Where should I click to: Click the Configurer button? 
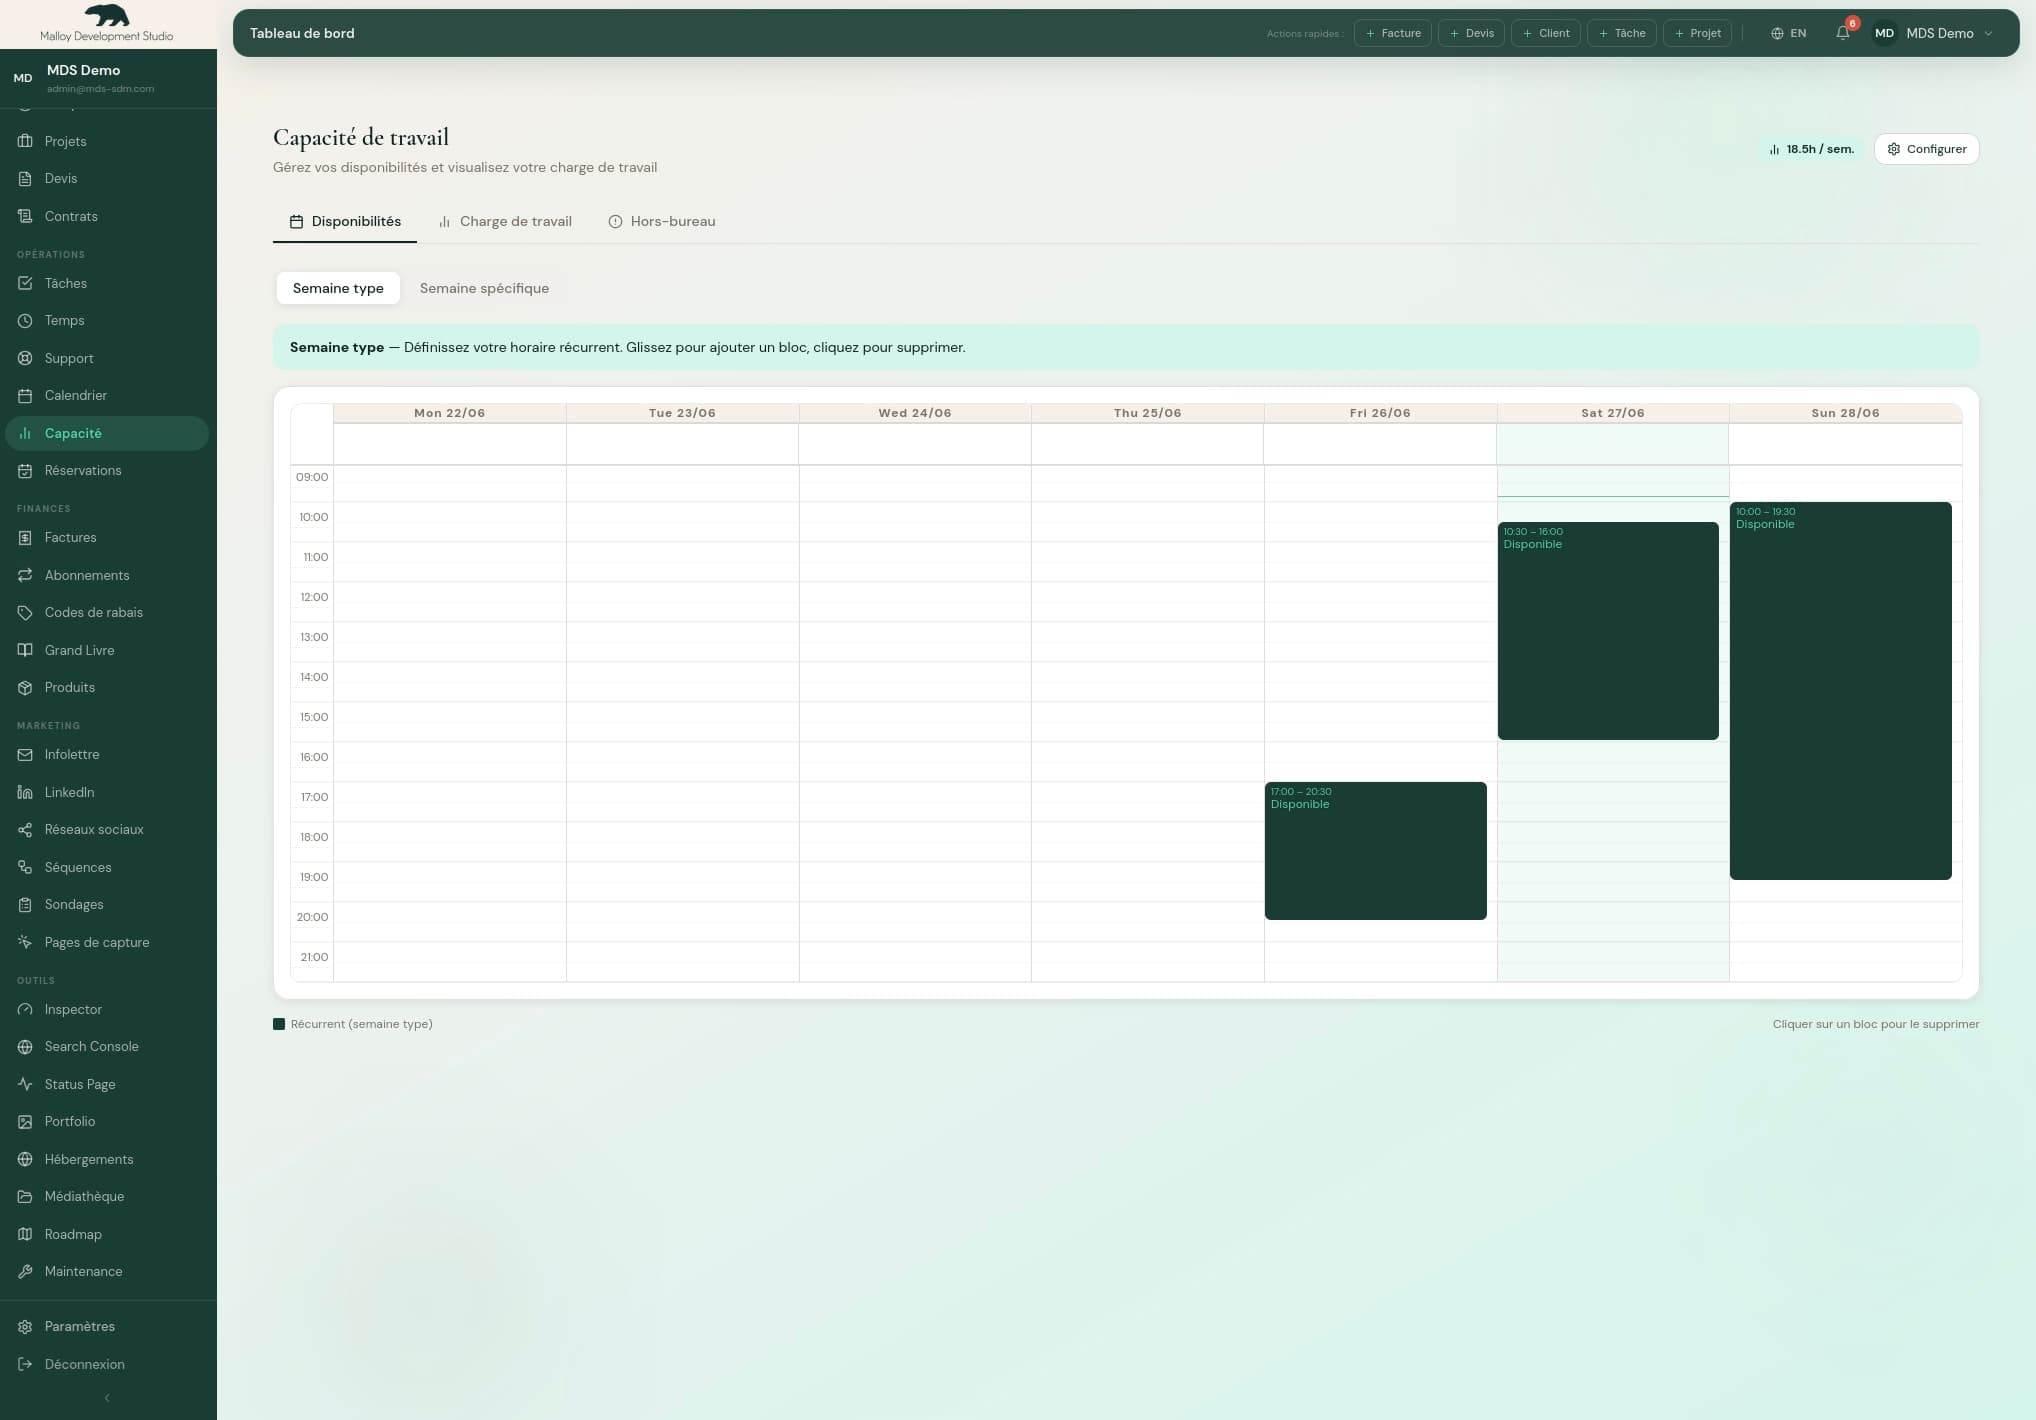point(1926,149)
